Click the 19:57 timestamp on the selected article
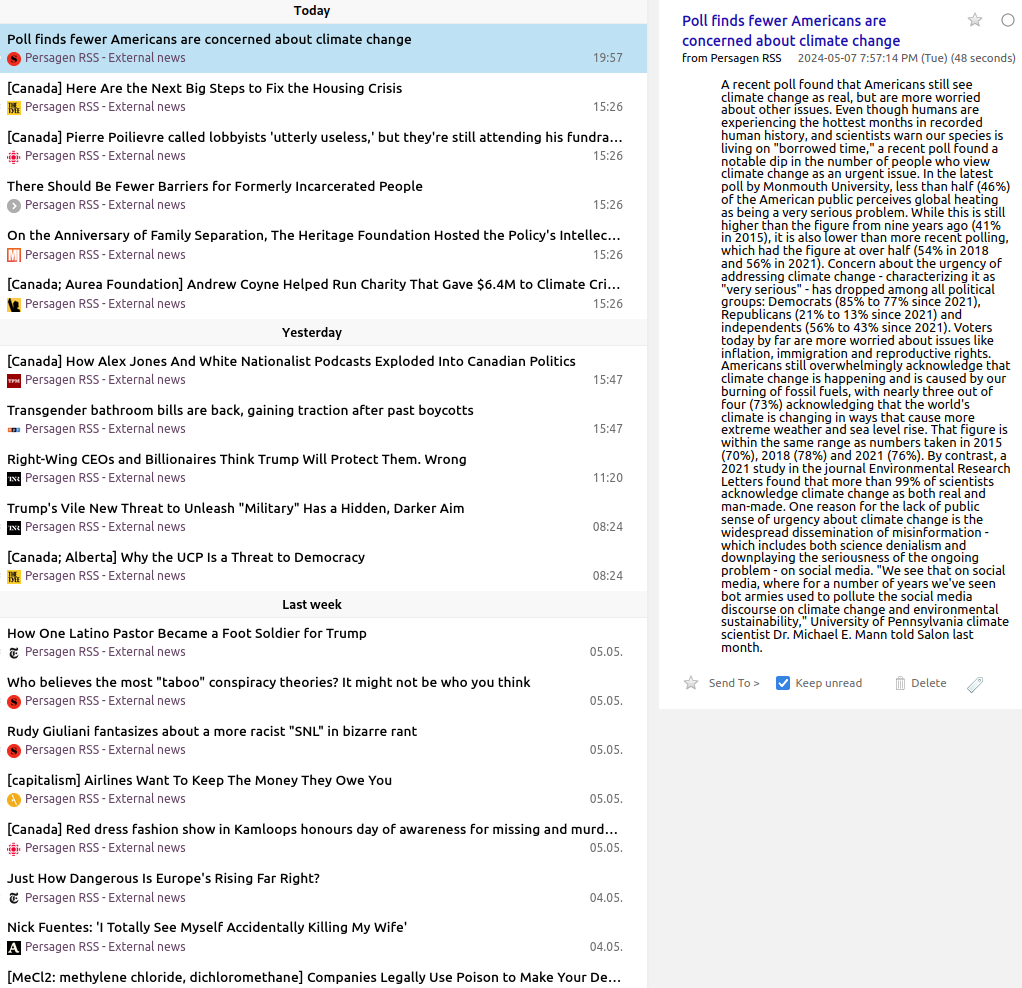This screenshot has height=988, width=1022. click(607, 58)
